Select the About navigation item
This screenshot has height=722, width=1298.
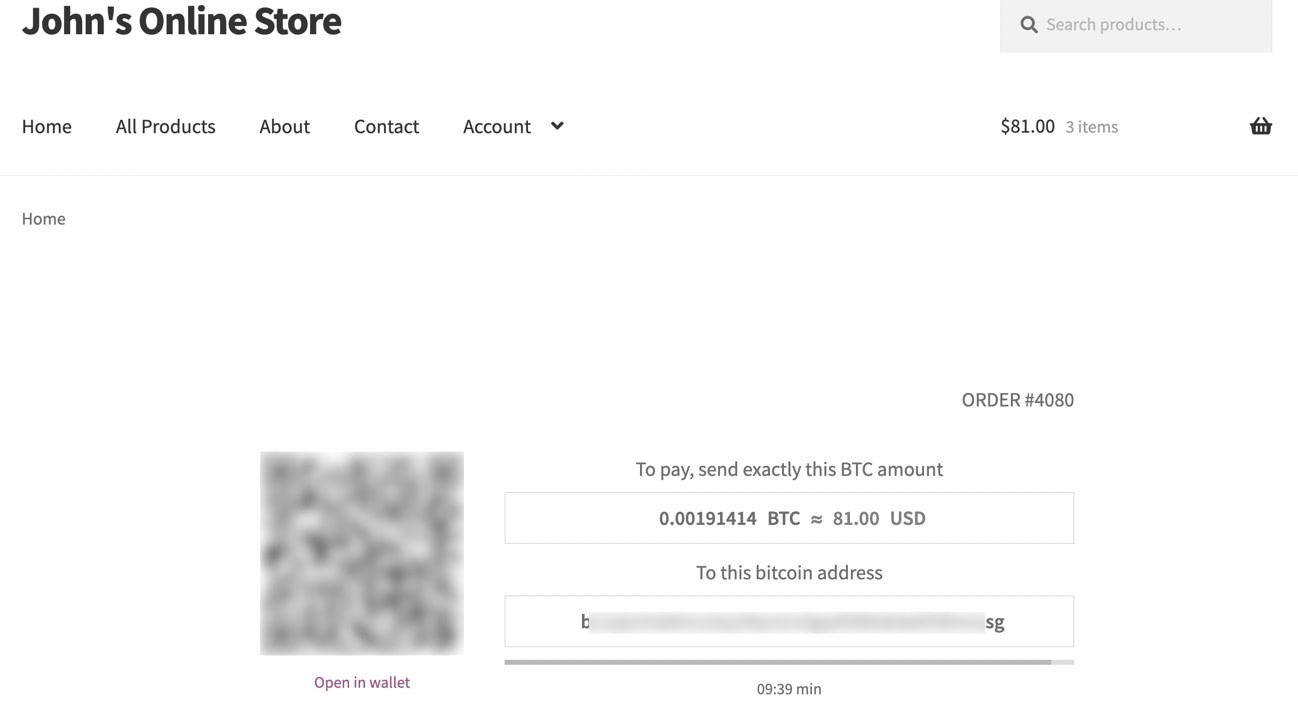pos(284,126)
